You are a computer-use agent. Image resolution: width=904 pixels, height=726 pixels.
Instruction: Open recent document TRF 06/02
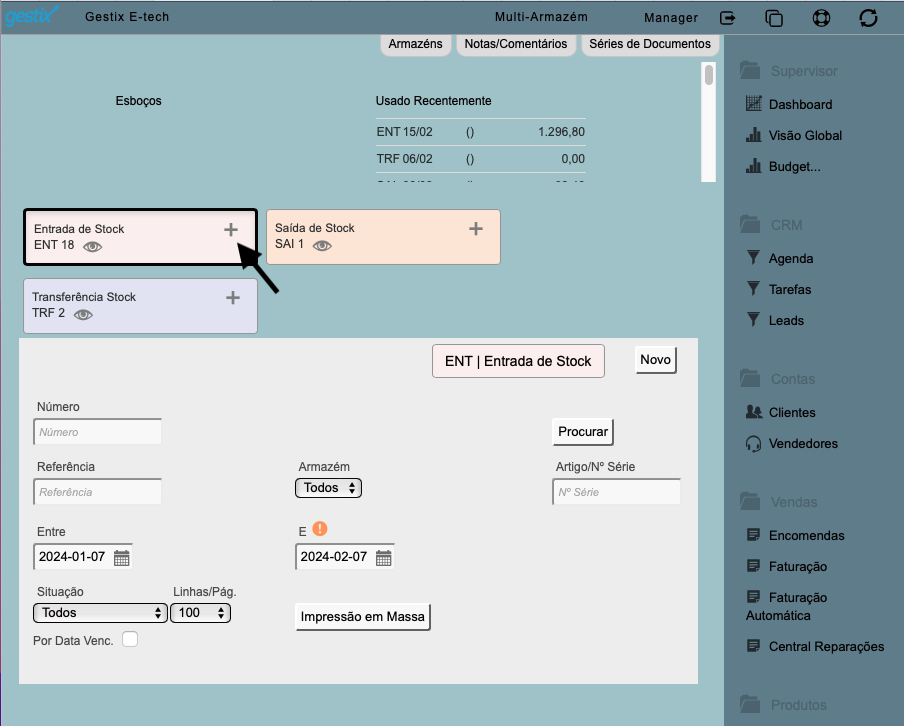pos(480,159)
